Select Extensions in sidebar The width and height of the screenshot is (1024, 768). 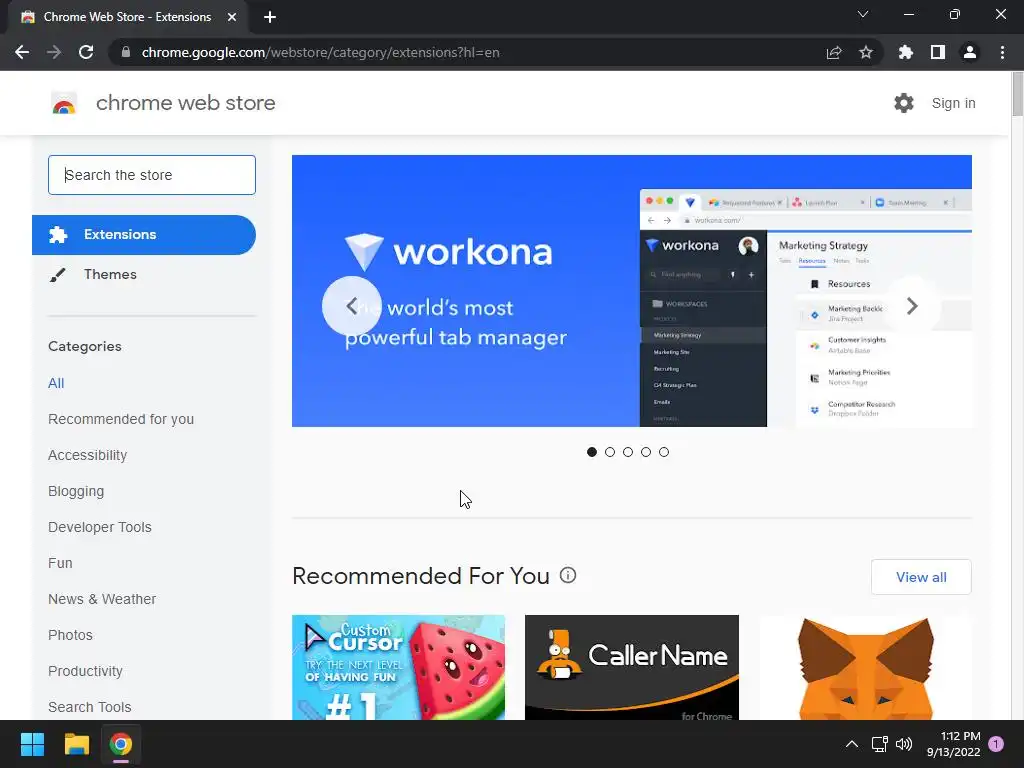point(144,234)
